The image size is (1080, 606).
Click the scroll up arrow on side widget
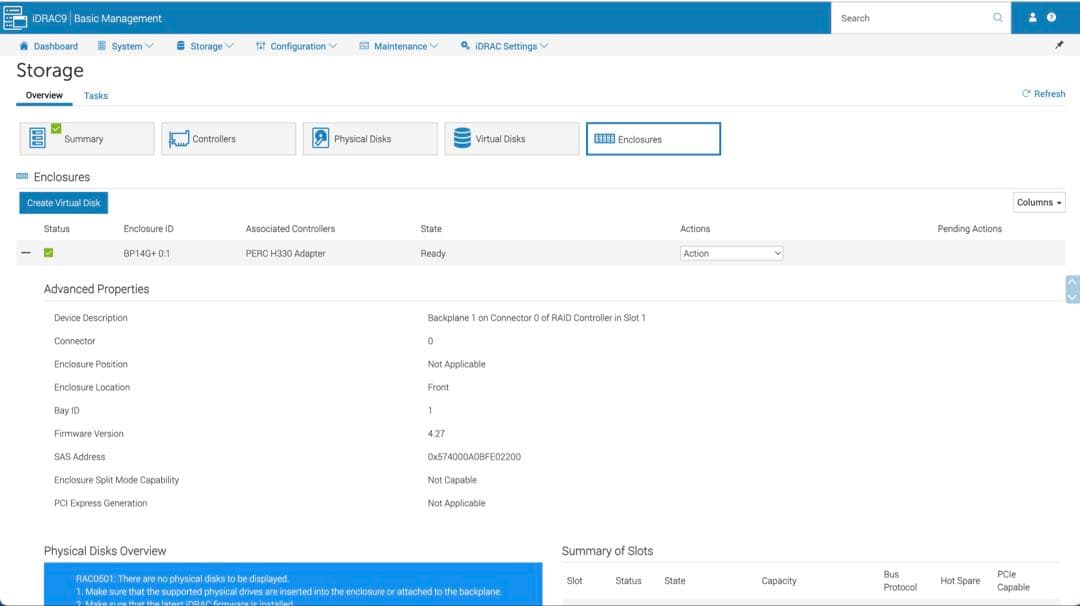[x=1072, y=282]
